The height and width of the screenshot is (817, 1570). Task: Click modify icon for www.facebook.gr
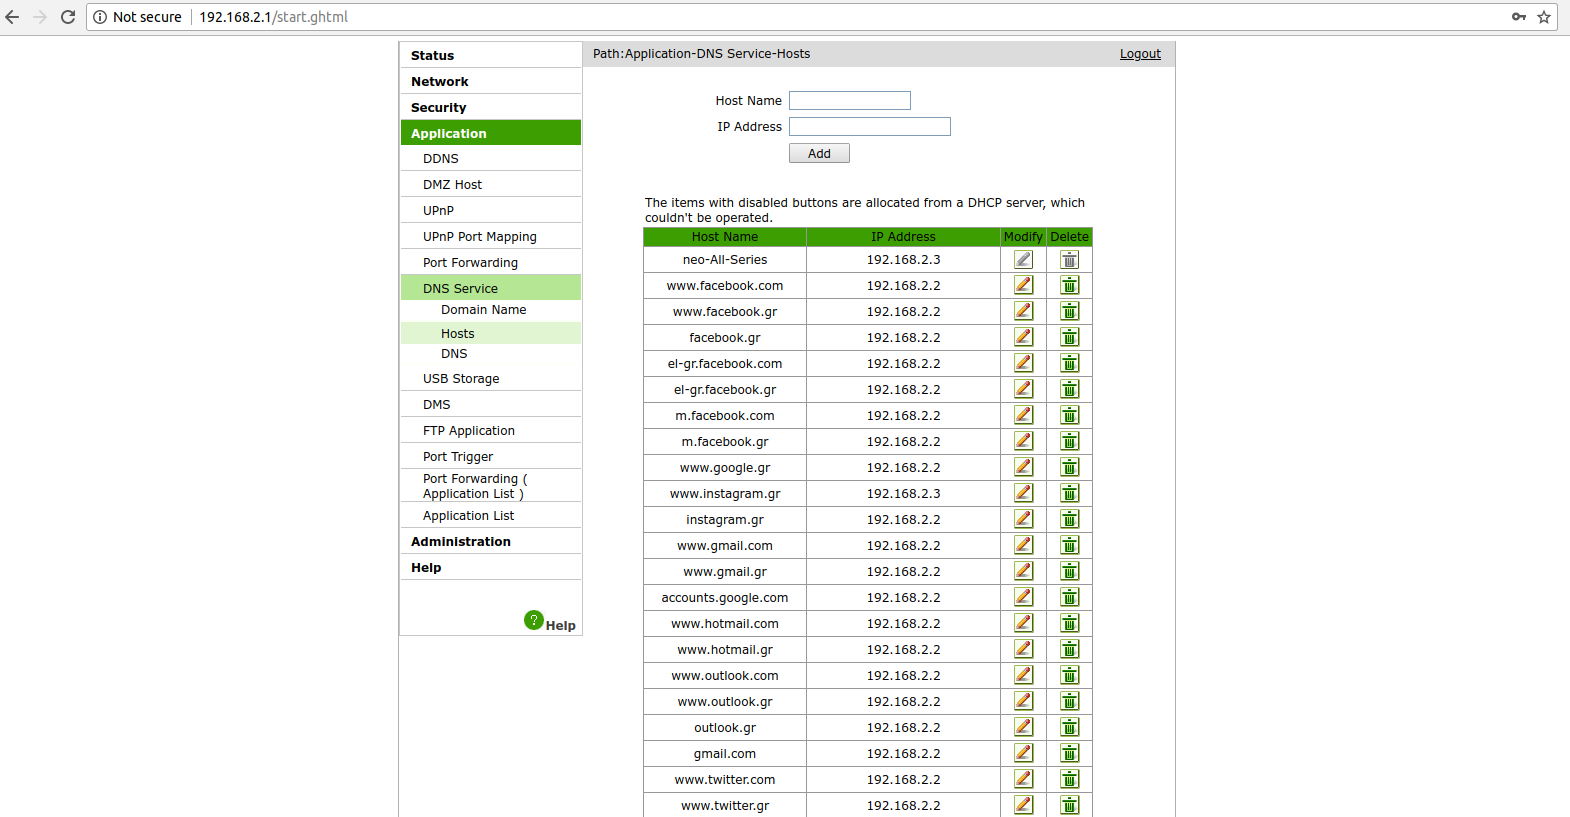point(1023,311)
